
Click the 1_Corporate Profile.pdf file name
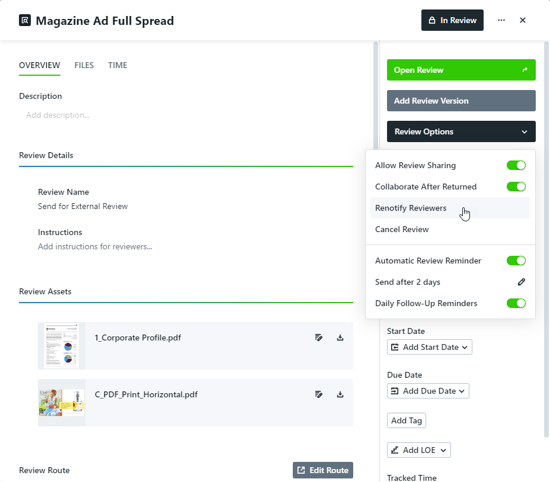click(138, 337)
